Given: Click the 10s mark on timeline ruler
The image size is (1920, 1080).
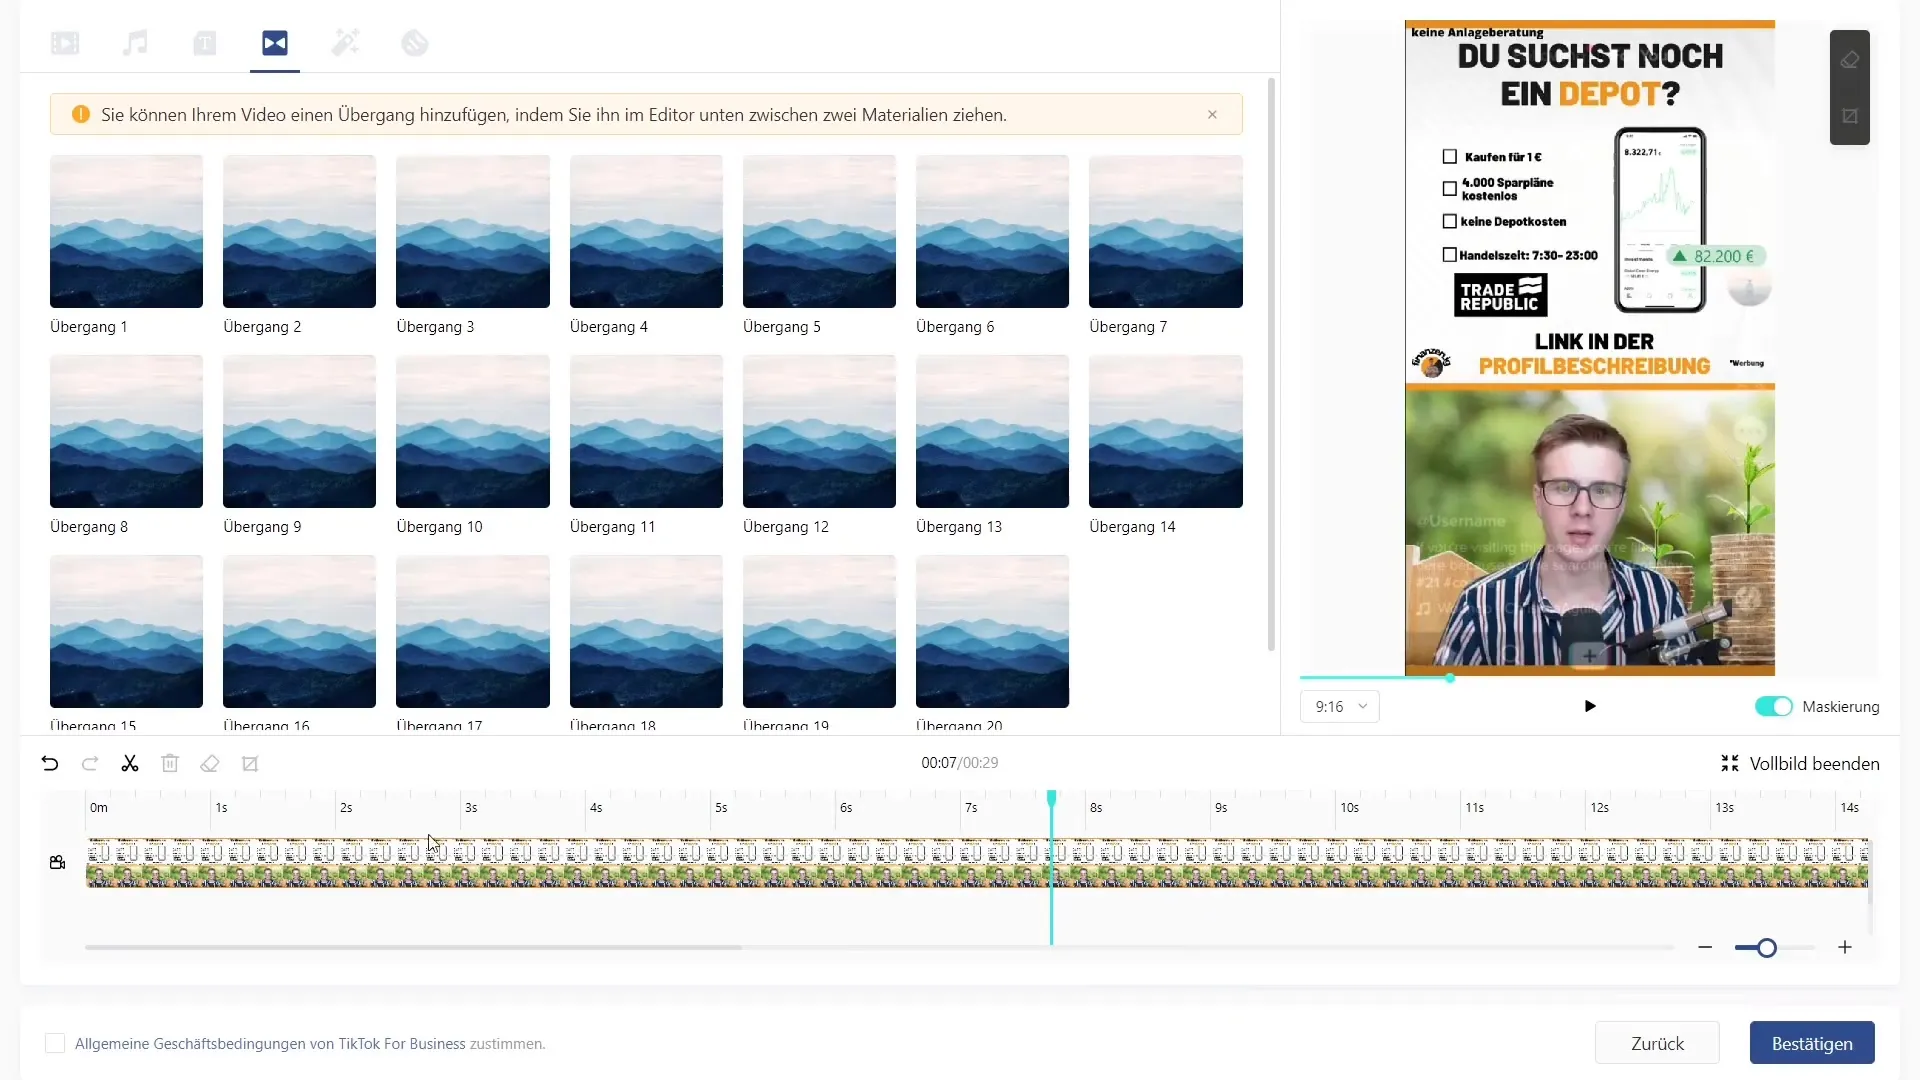Looking at the screenshot, I should (x=1349, y=808).
